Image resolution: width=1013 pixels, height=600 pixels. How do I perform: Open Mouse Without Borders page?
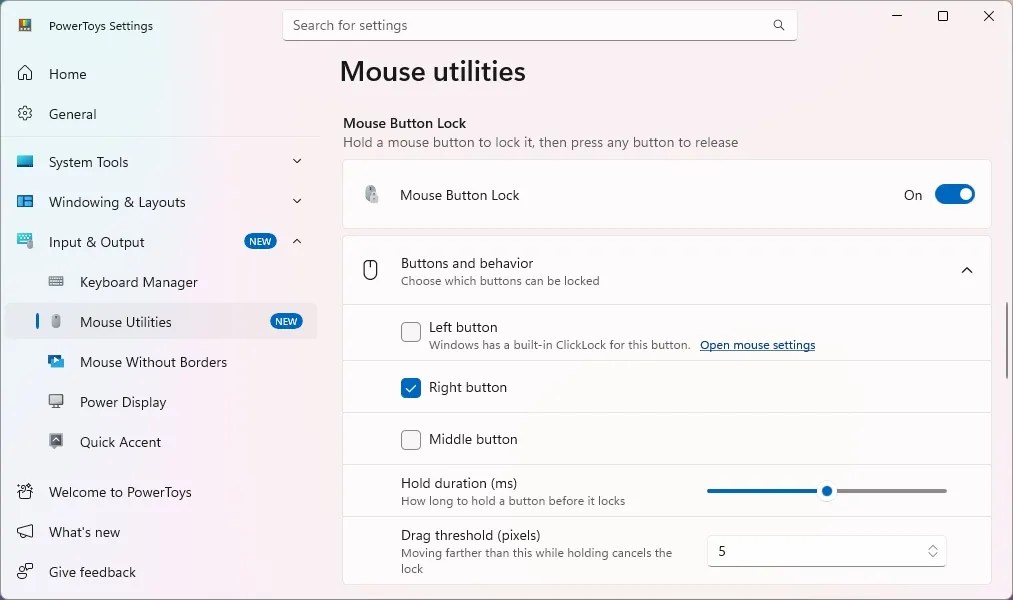pos(160,362)
